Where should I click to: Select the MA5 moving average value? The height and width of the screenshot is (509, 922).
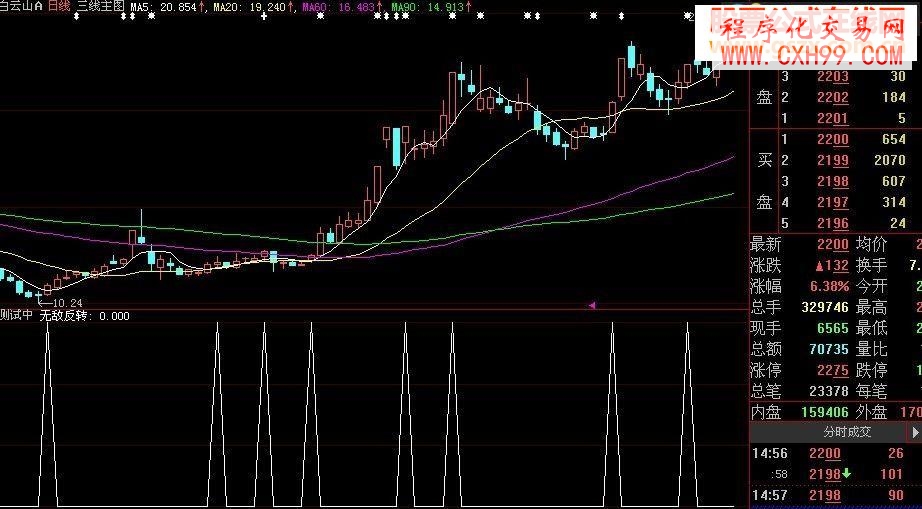(161, 6)
